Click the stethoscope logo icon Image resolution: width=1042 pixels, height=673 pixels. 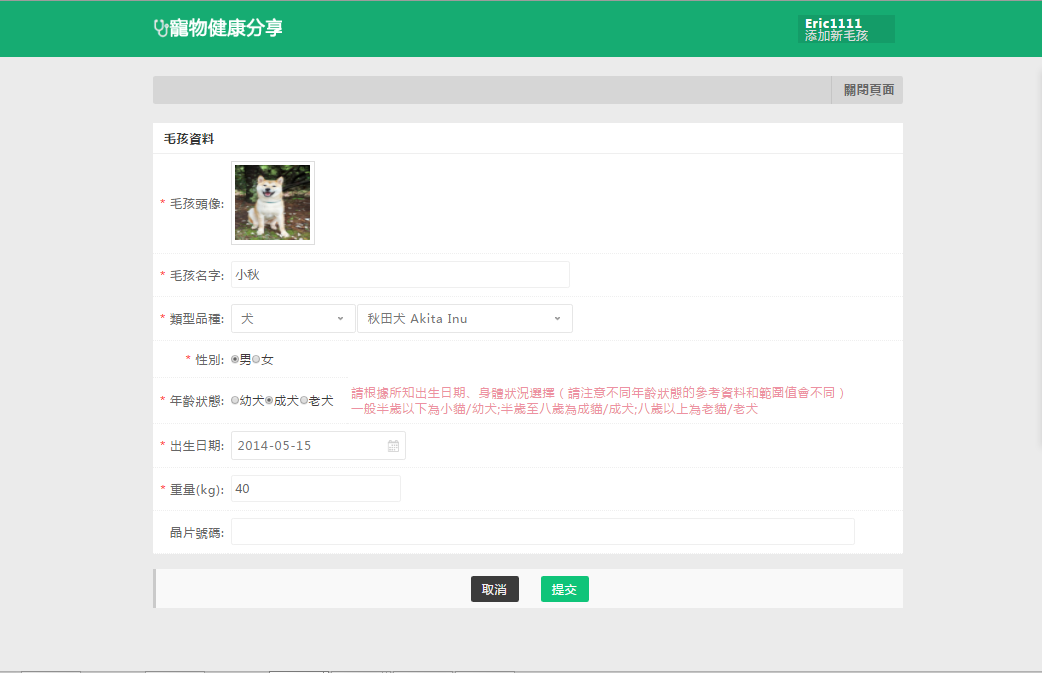click(160, 28)
